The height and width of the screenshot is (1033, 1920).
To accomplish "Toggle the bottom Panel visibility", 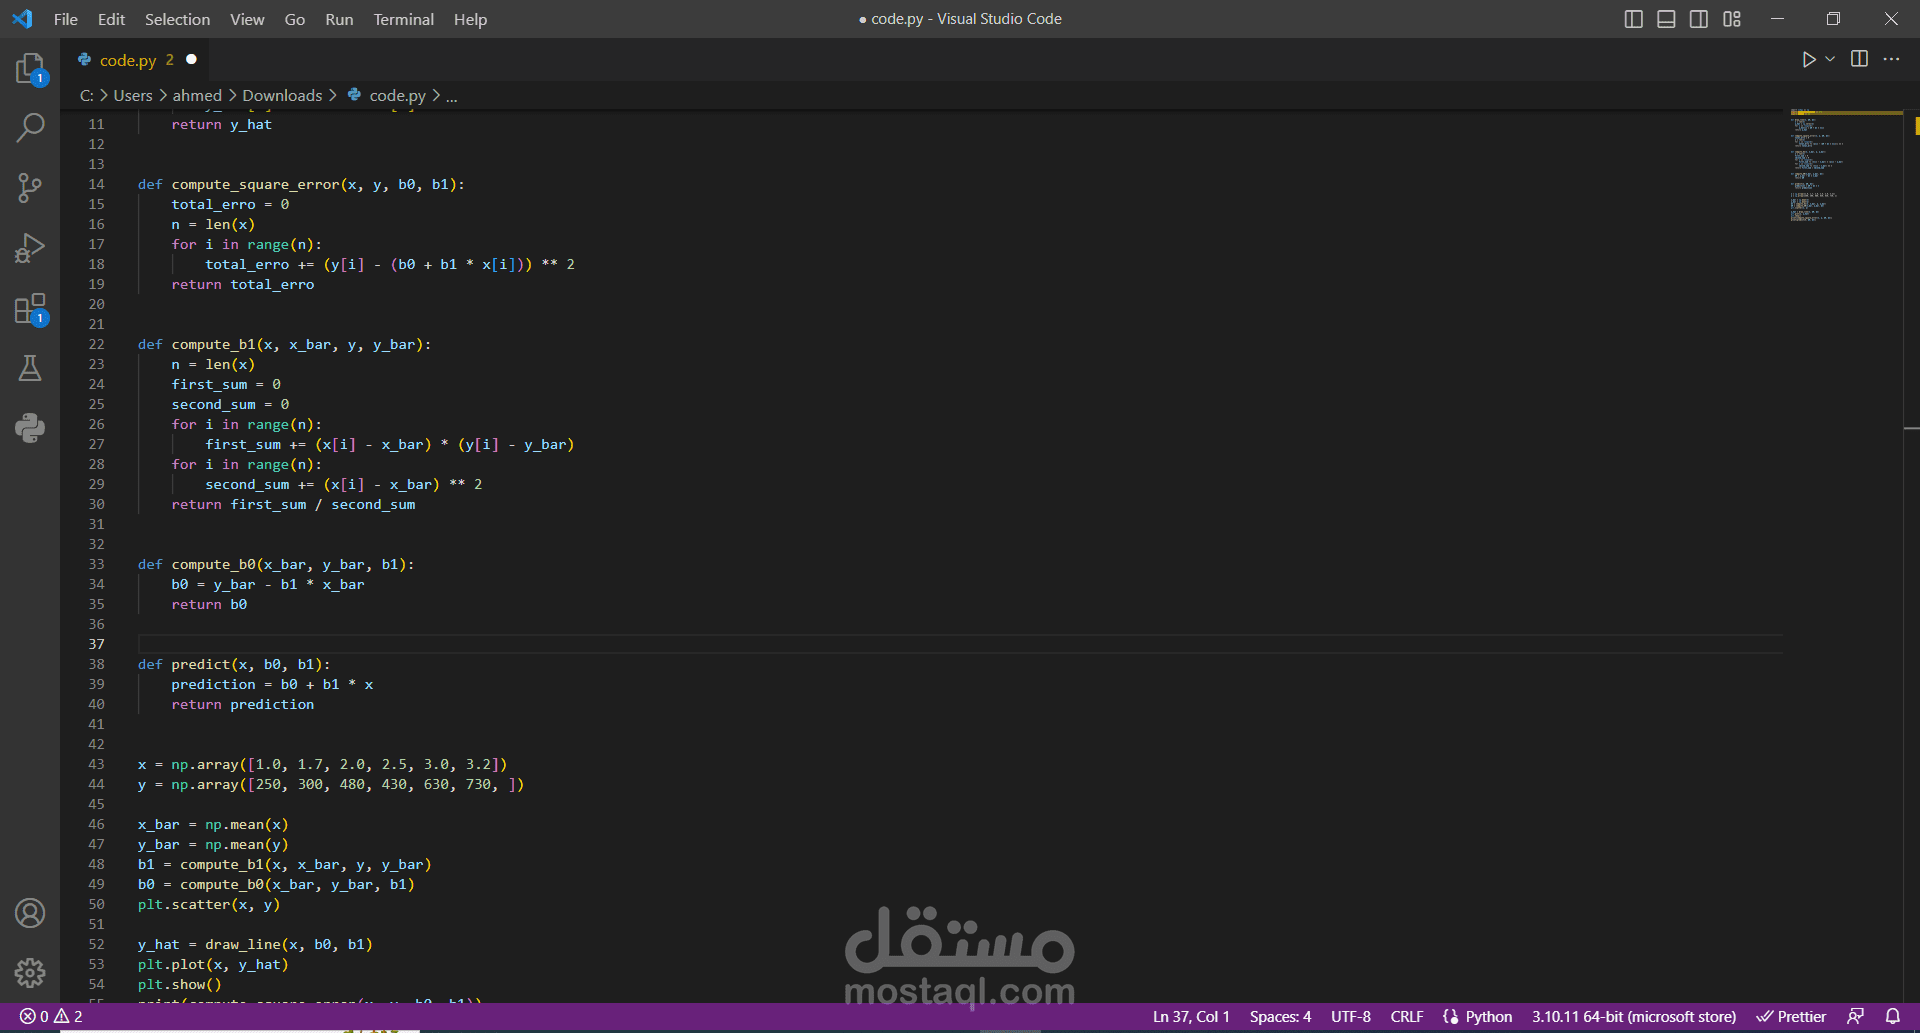I will click(x=1666, y=19).
